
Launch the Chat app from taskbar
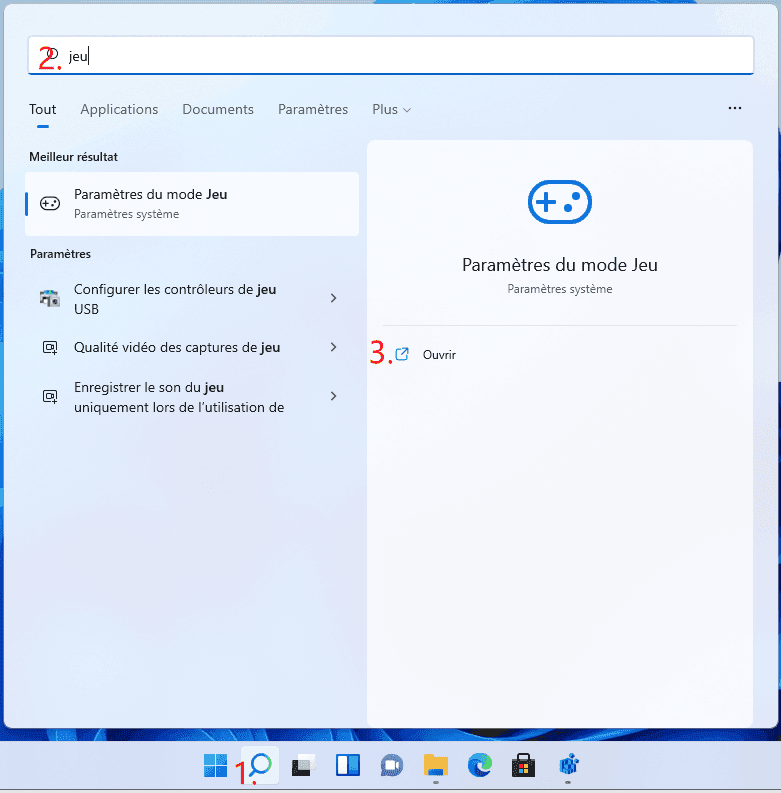pos(392,765)
